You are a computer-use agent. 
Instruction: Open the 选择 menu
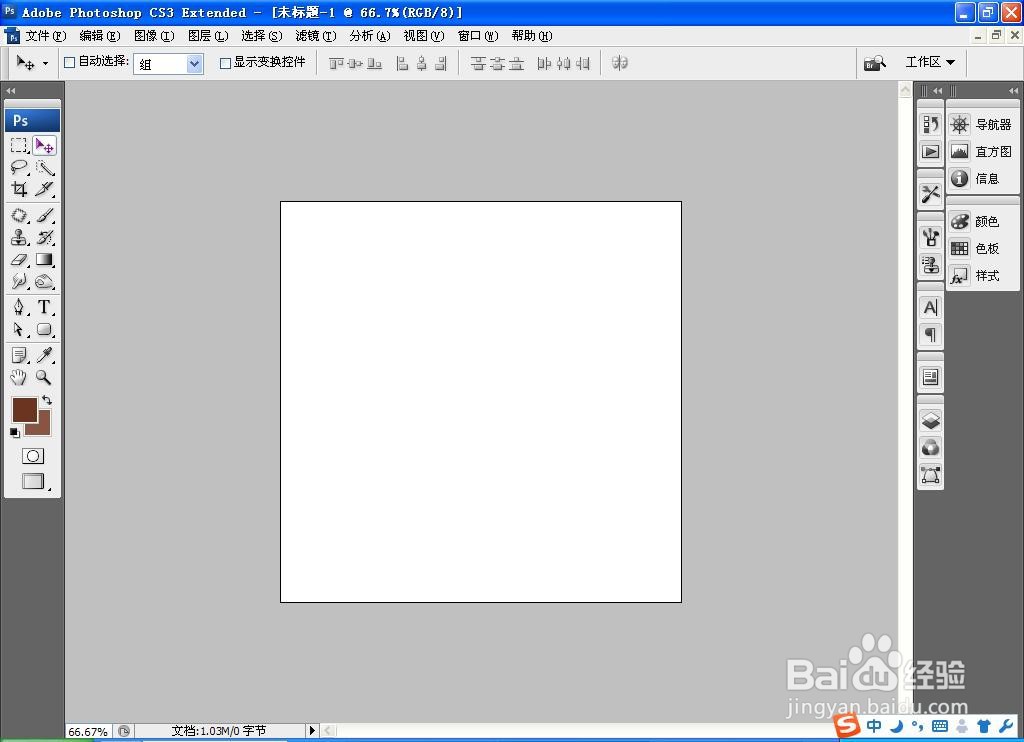pos(262,36)
